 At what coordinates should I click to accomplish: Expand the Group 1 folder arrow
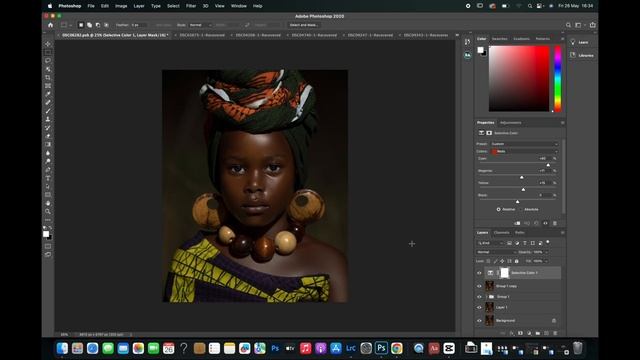coord(487,297)
